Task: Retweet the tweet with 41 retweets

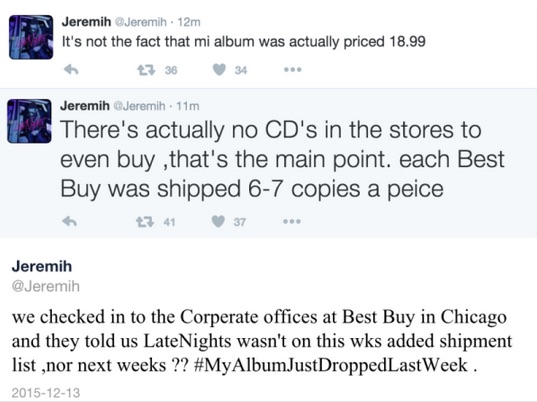Action: [x=145, y=222]
